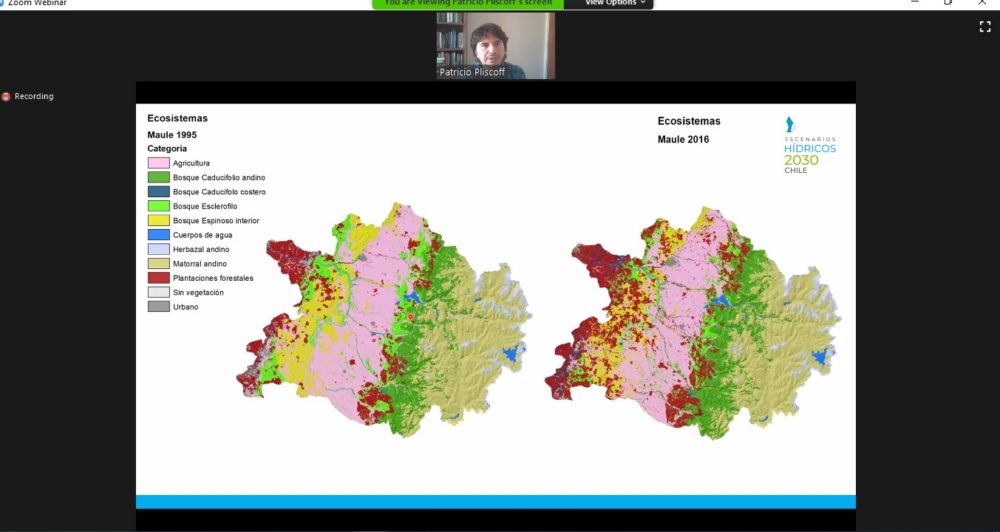Click the yellow Bosque Espinoso interior swatch

coord(158,220)
